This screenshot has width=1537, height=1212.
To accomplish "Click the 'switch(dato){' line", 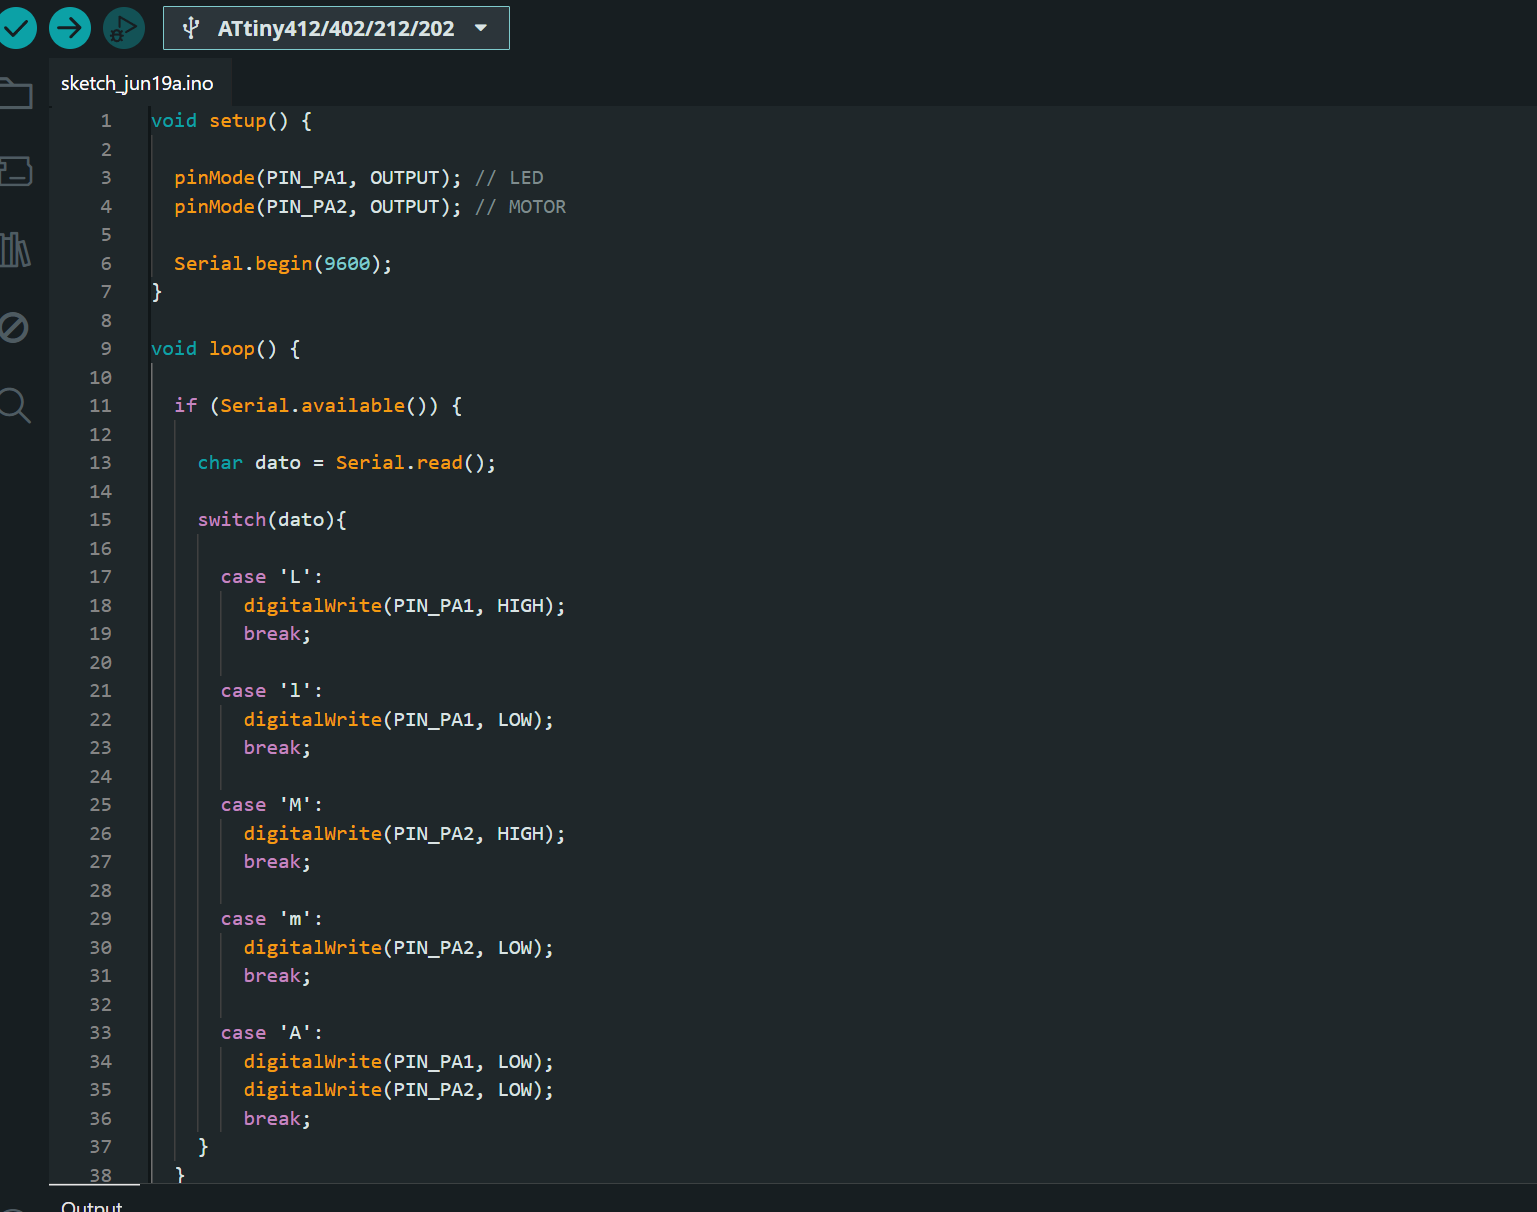I will [x=272, y=520].
